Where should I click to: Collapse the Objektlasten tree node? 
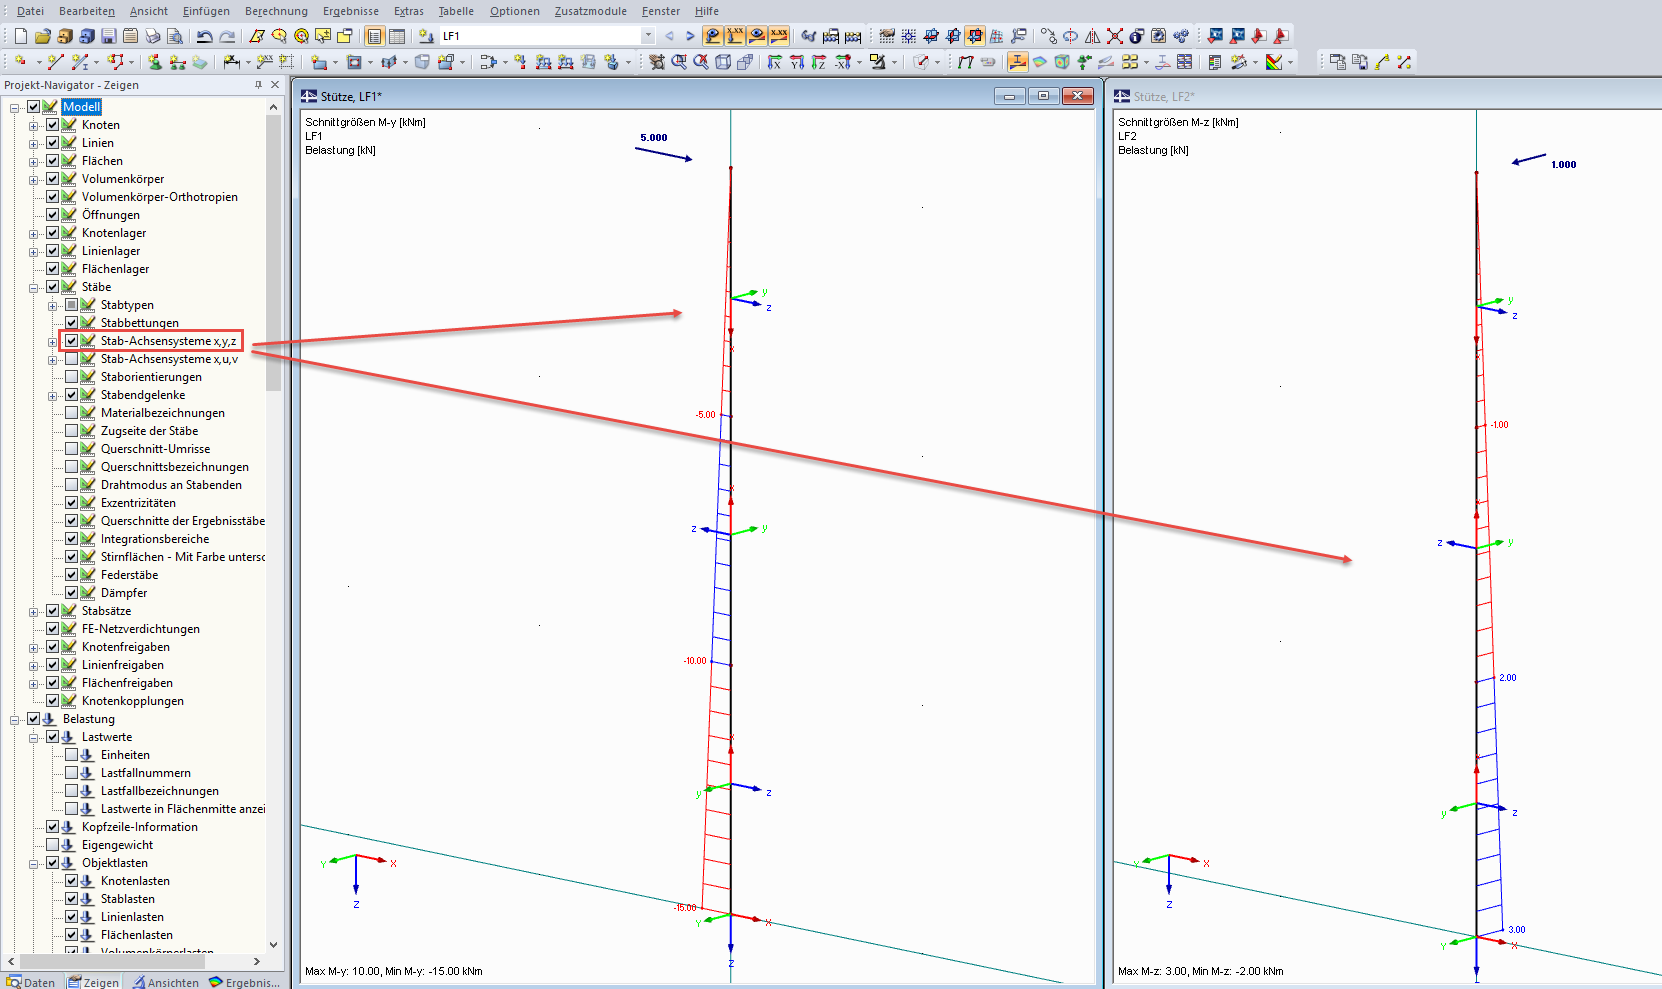[34, 863]
